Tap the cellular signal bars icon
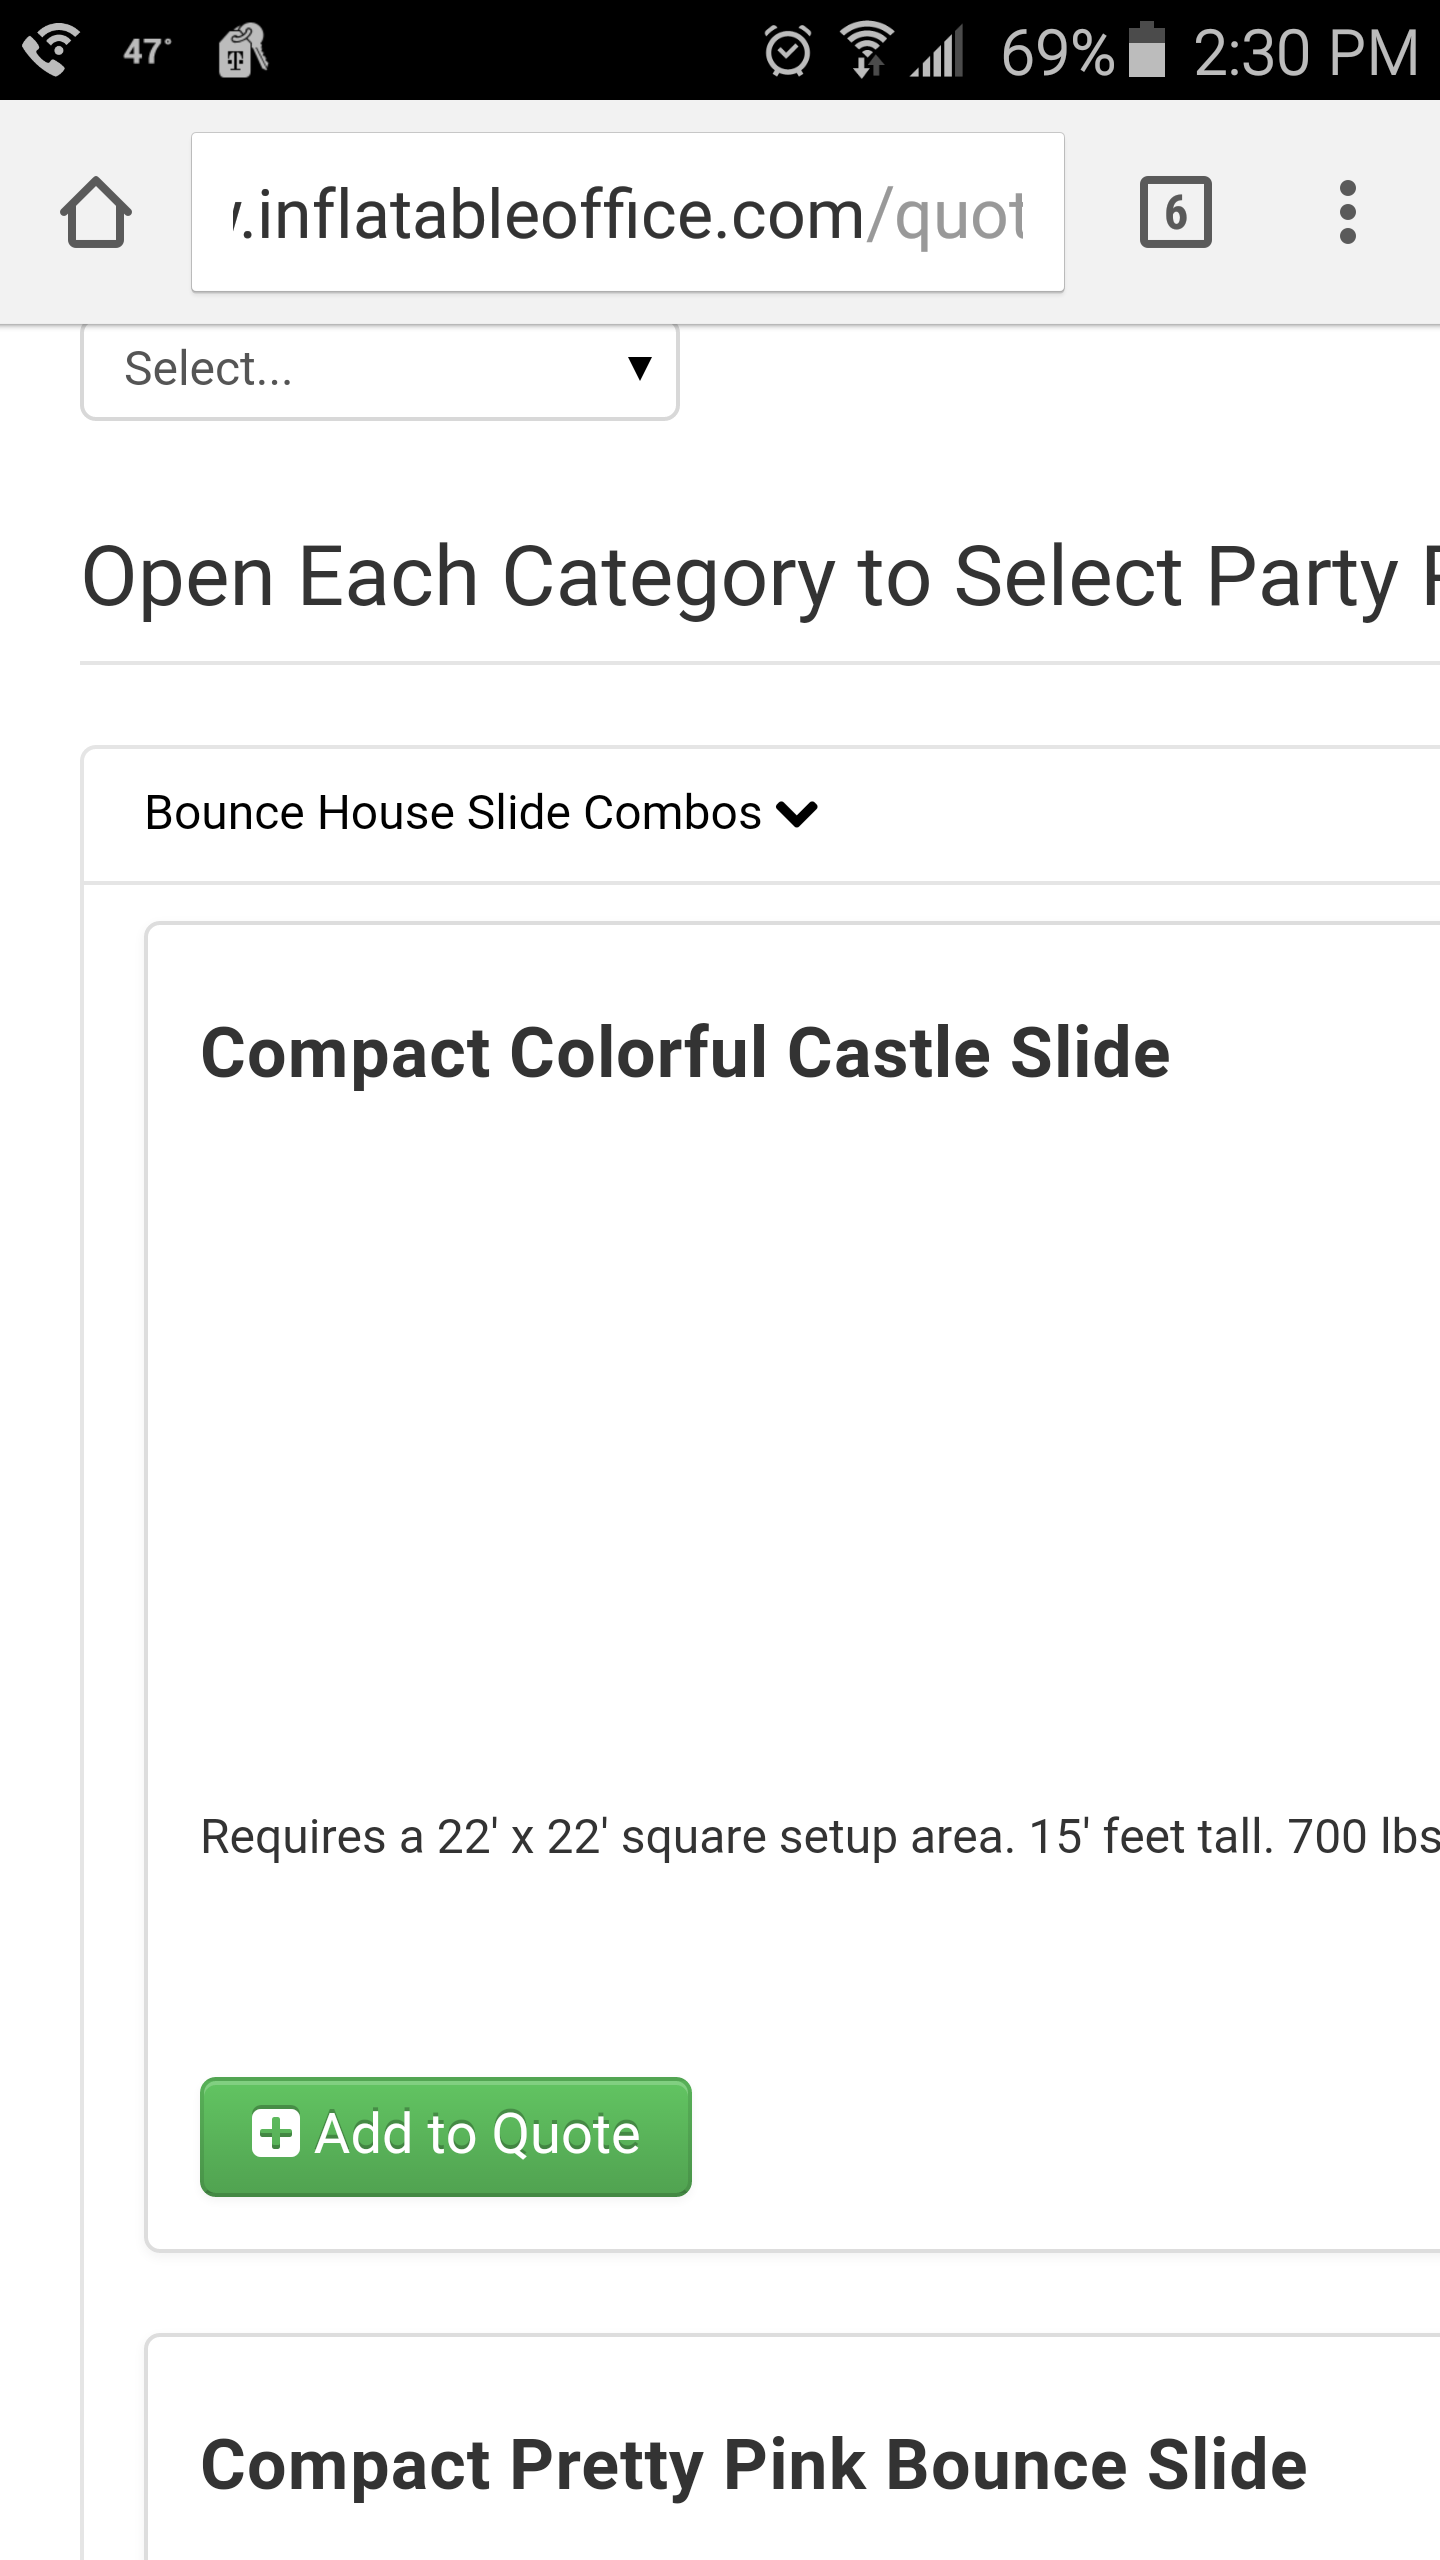This screenshot has height=2560, width=1440. 938,52
